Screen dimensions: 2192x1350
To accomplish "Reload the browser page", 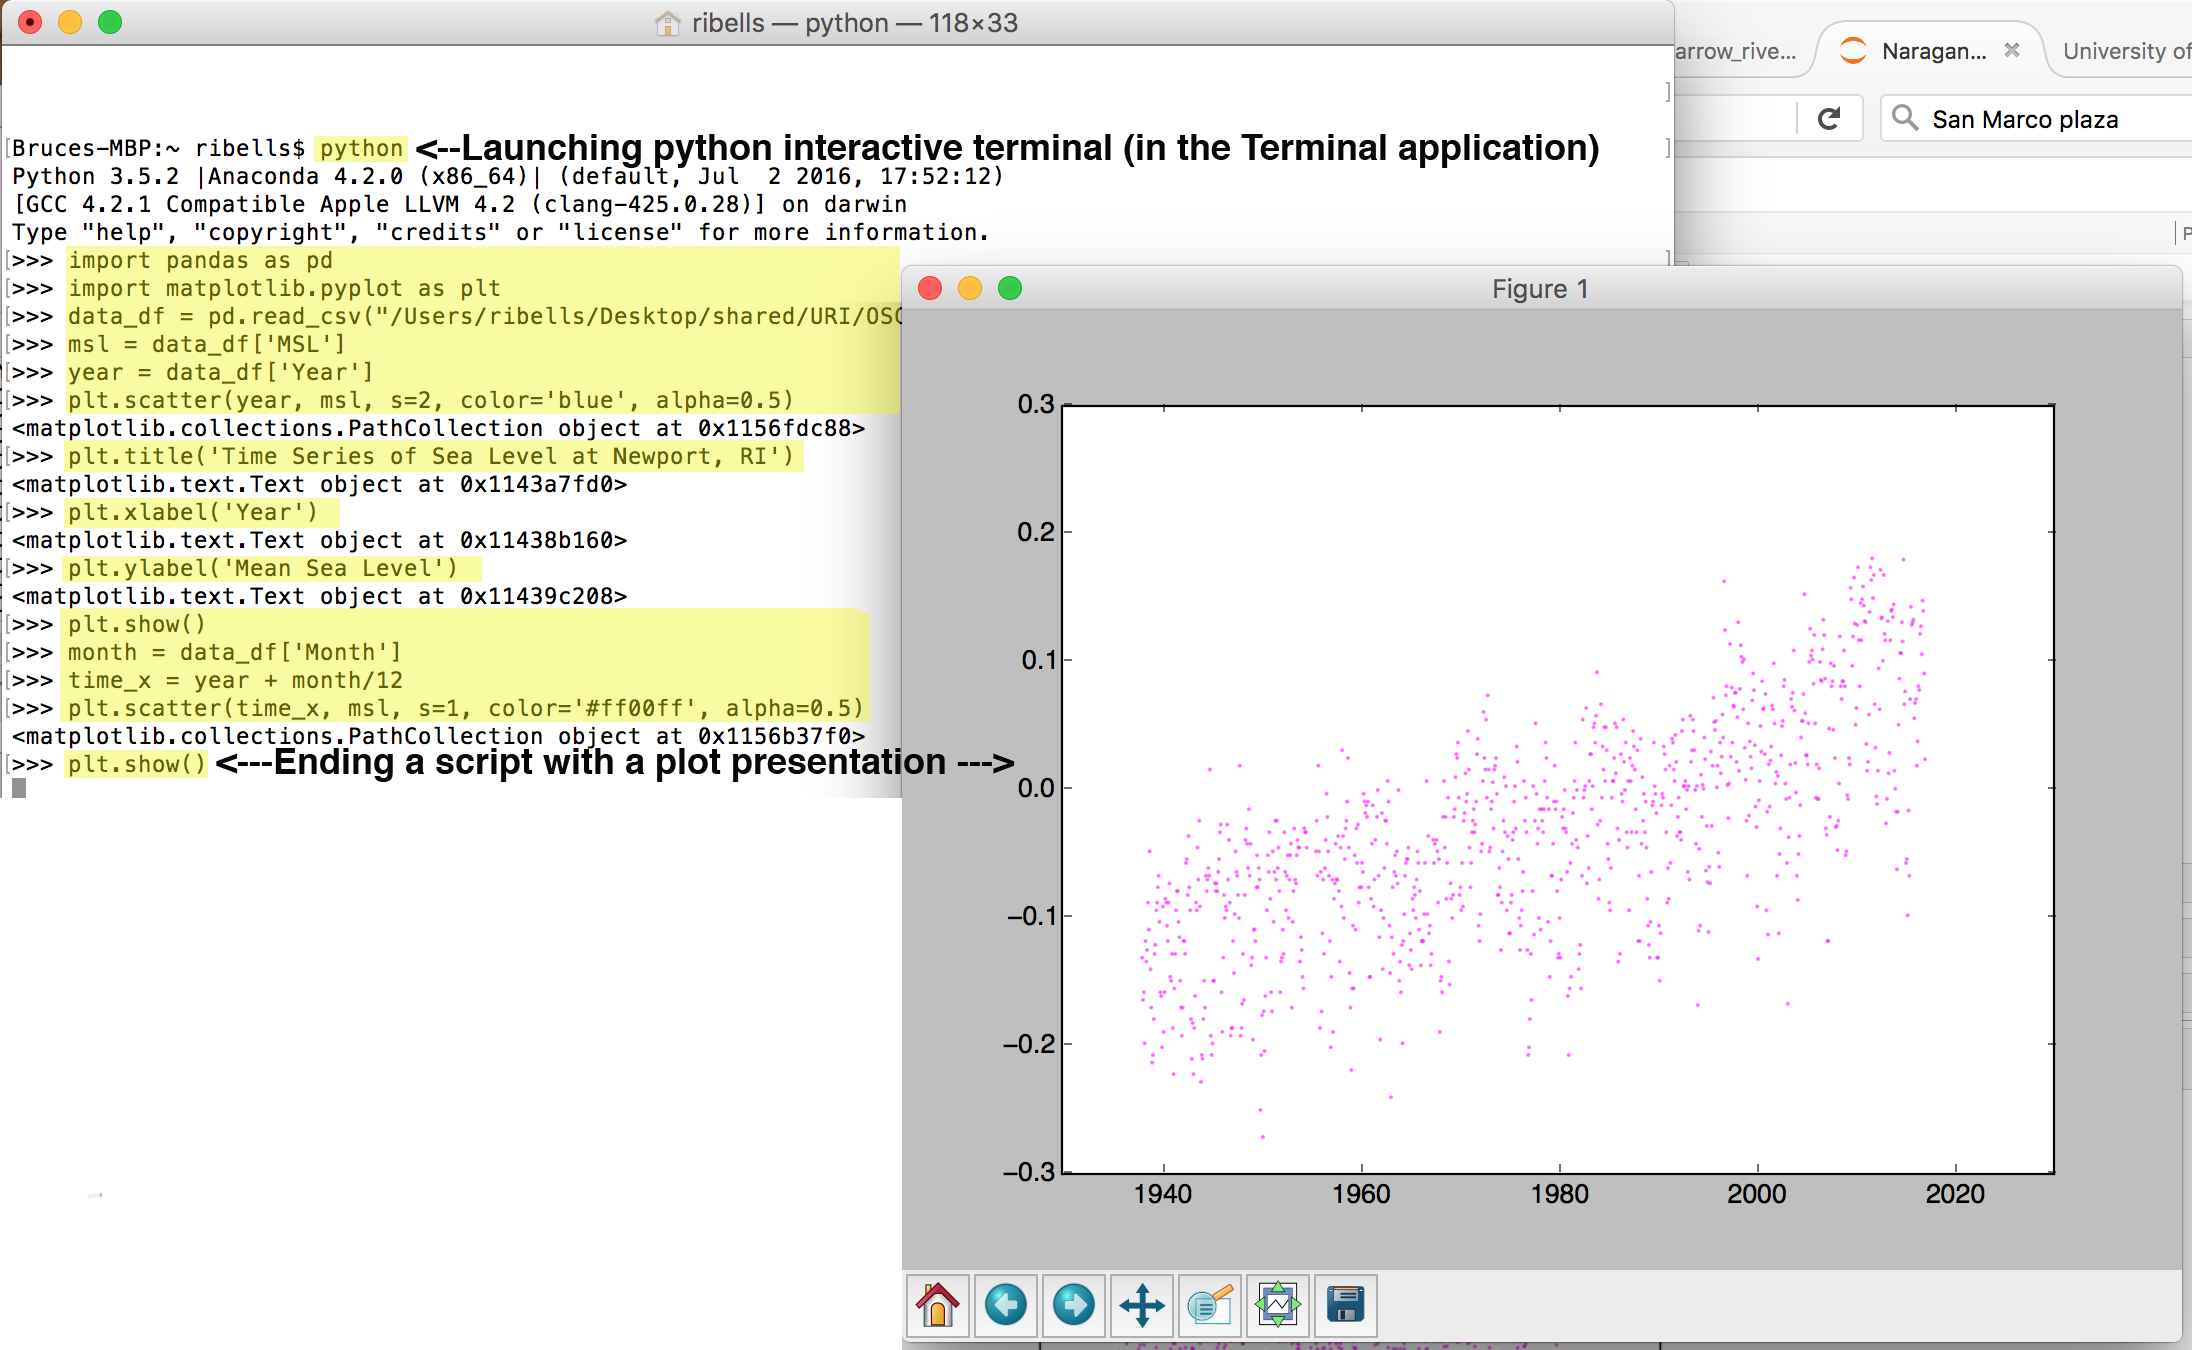I will tap(1829, 119).
